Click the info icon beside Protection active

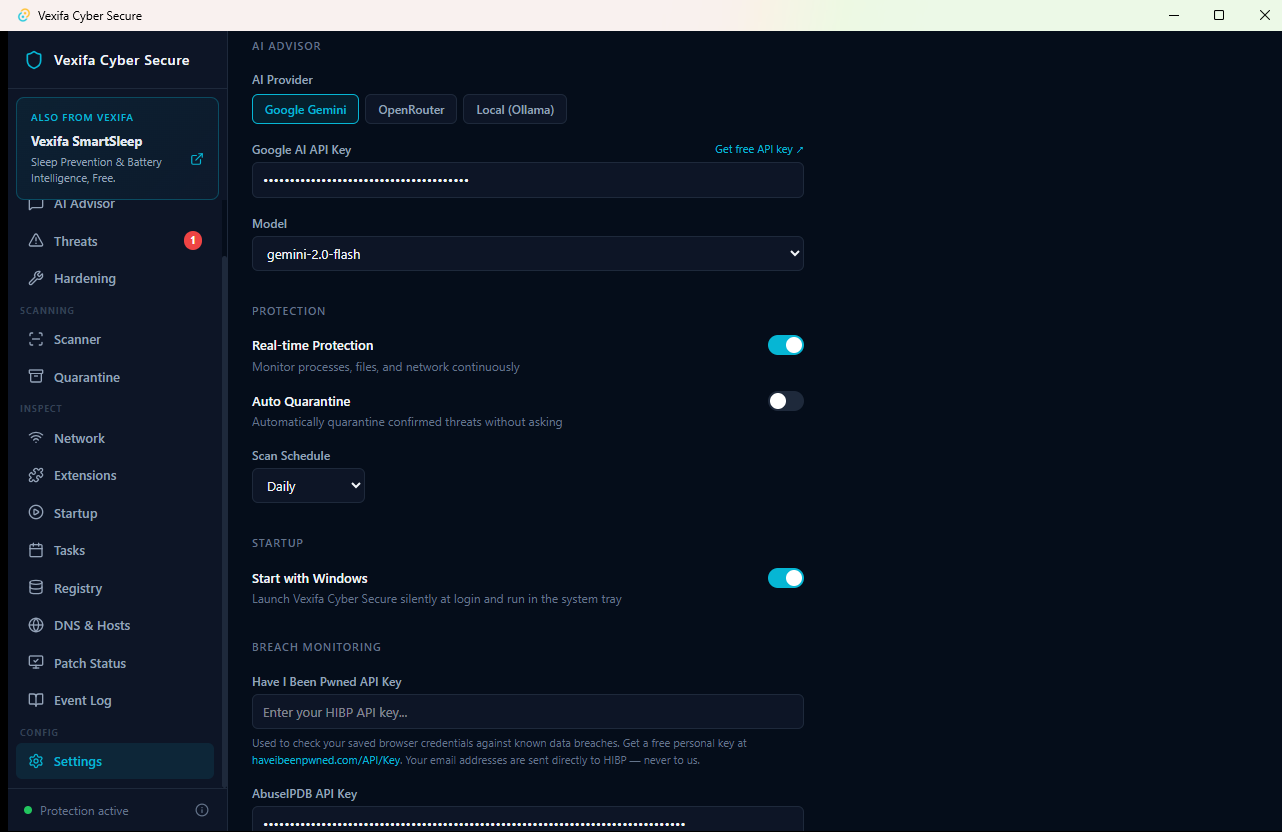pyautogui.click(x=202, y=810)
